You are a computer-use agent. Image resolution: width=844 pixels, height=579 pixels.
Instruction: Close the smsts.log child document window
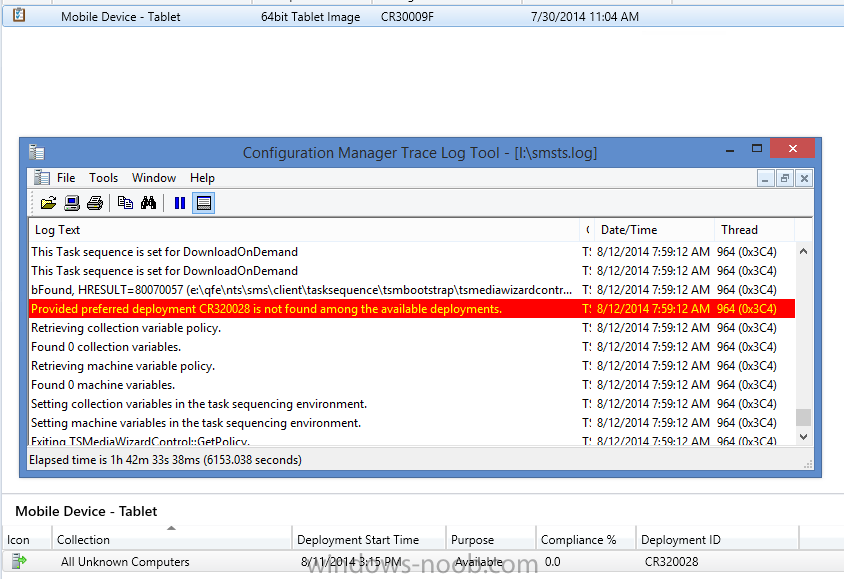click(x=804, y=178)
